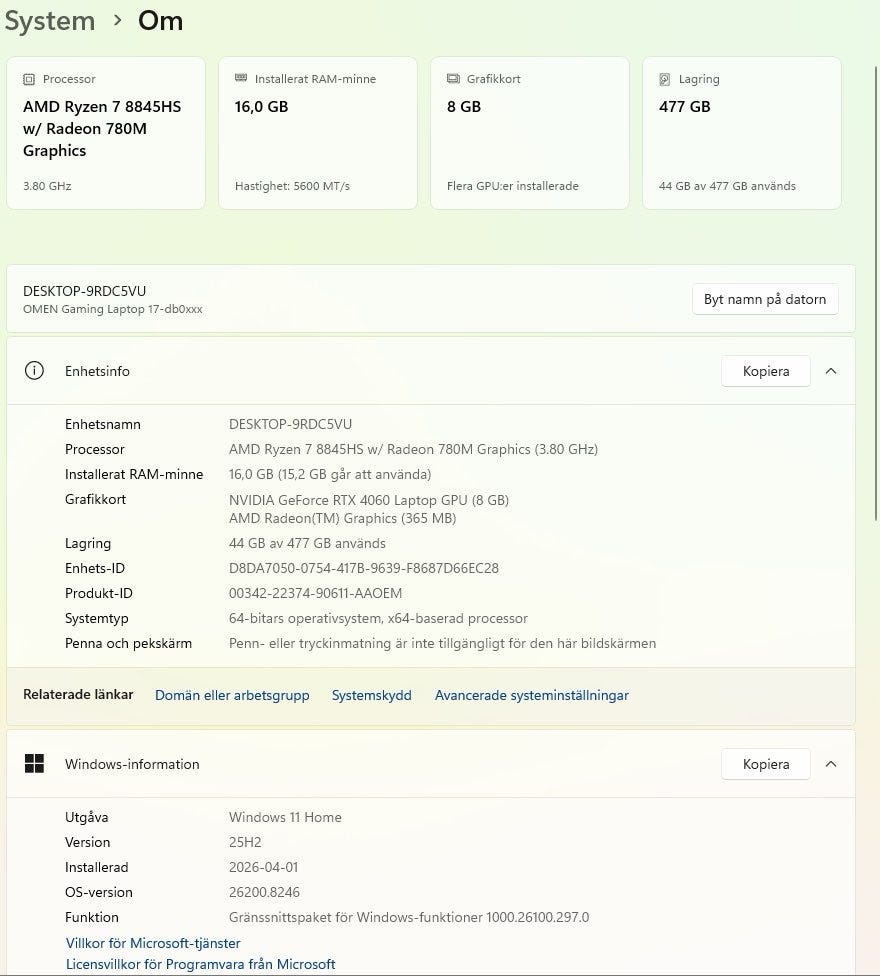Click the Enhetsinfo section title
This screenshot has height=976, width=880.
click(x=97, y=371)
